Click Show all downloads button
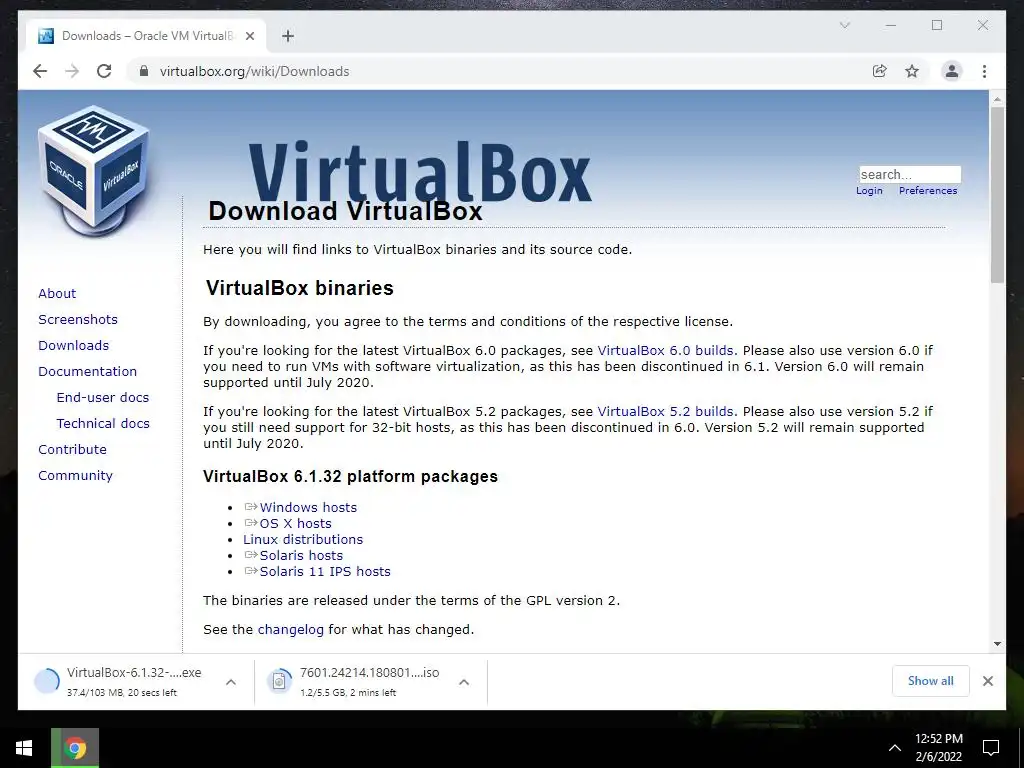 coord(931,681)
